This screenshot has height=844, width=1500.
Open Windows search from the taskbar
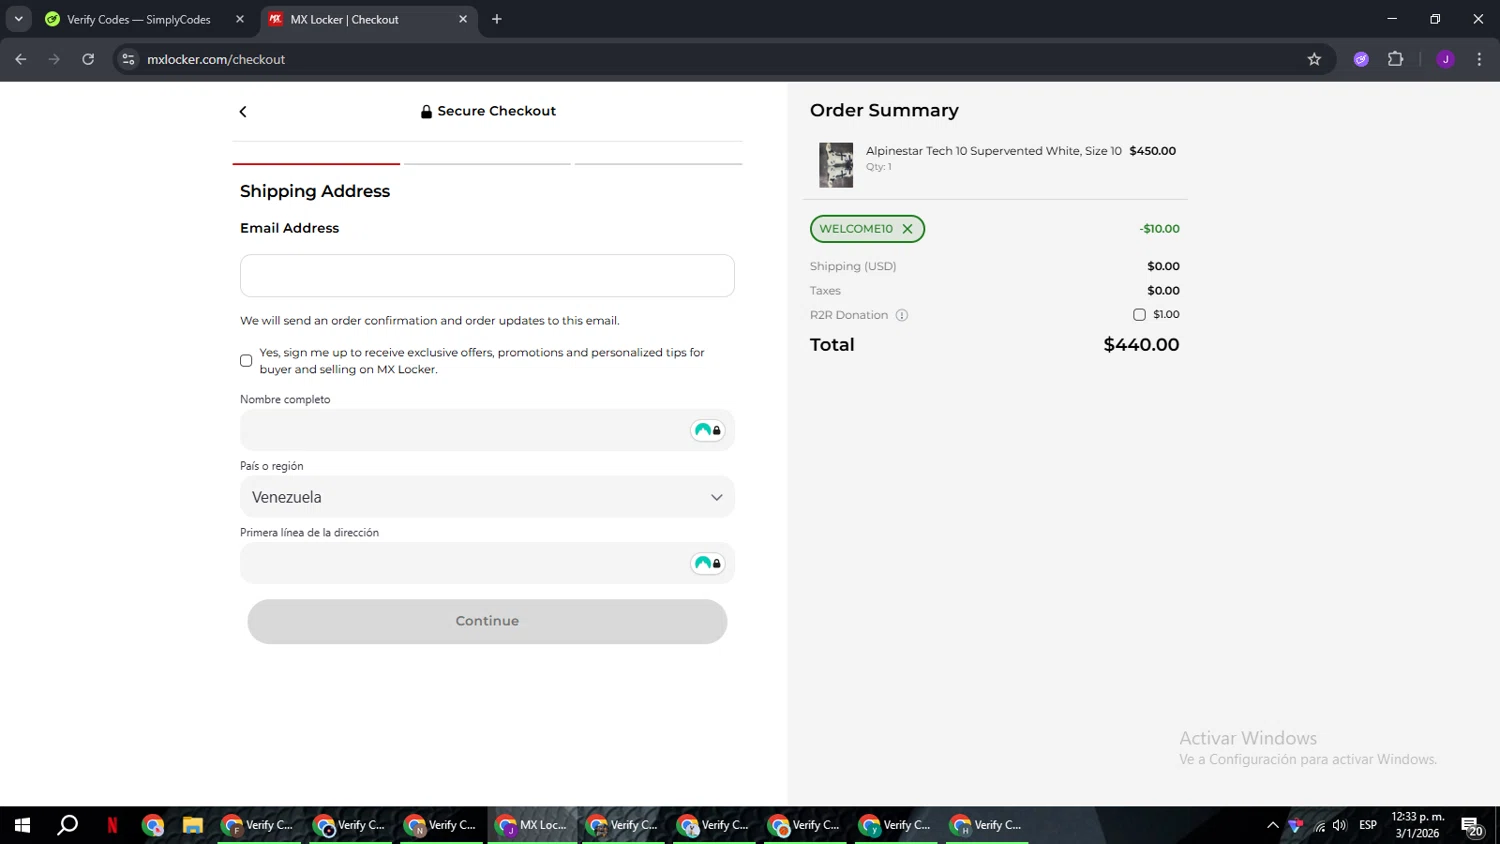click(67, 825)
